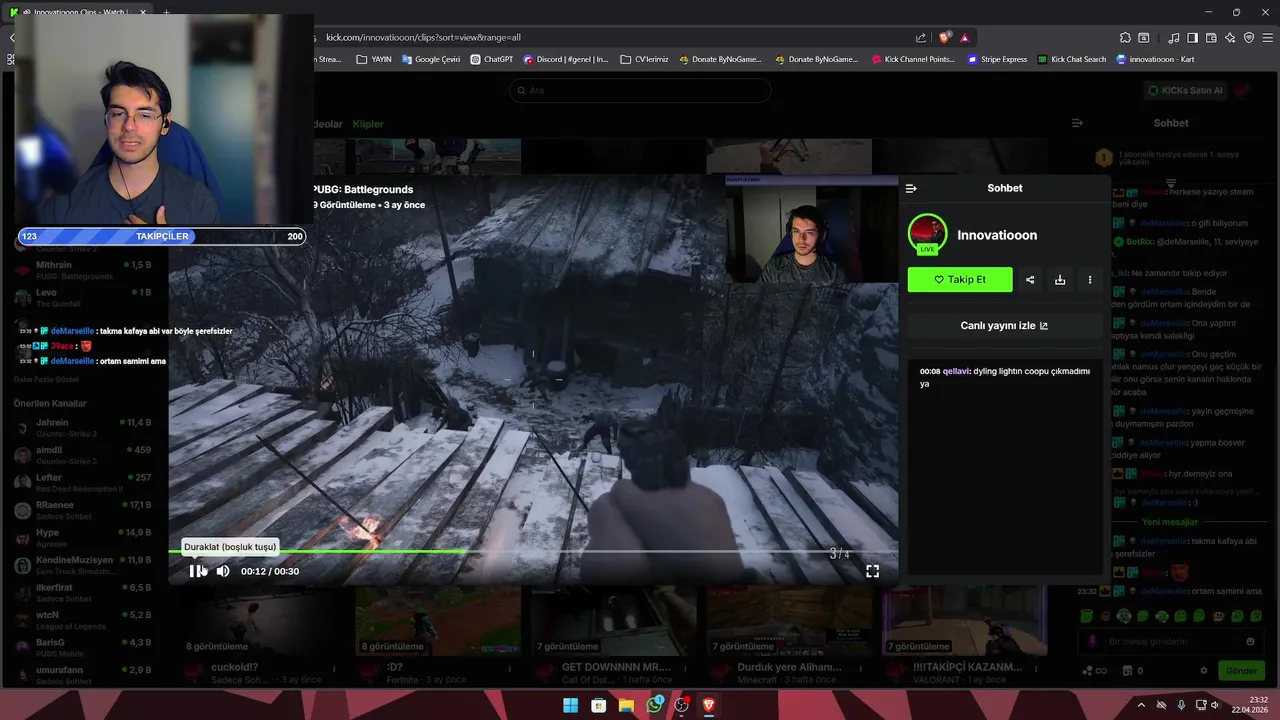
Task: Open WhatsApp from taskbar
Action: [654, 705]
